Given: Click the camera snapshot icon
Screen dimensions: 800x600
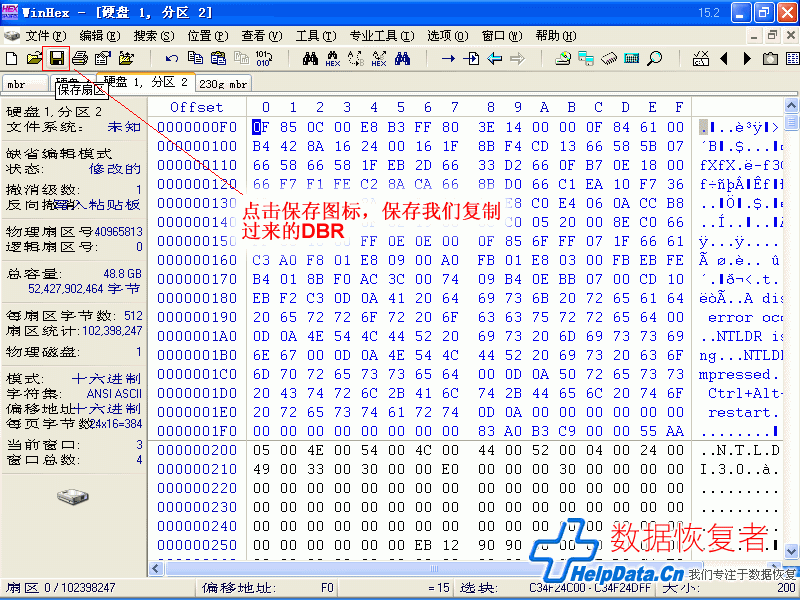Looking at the screenshot, I should (x=770, y=58).
